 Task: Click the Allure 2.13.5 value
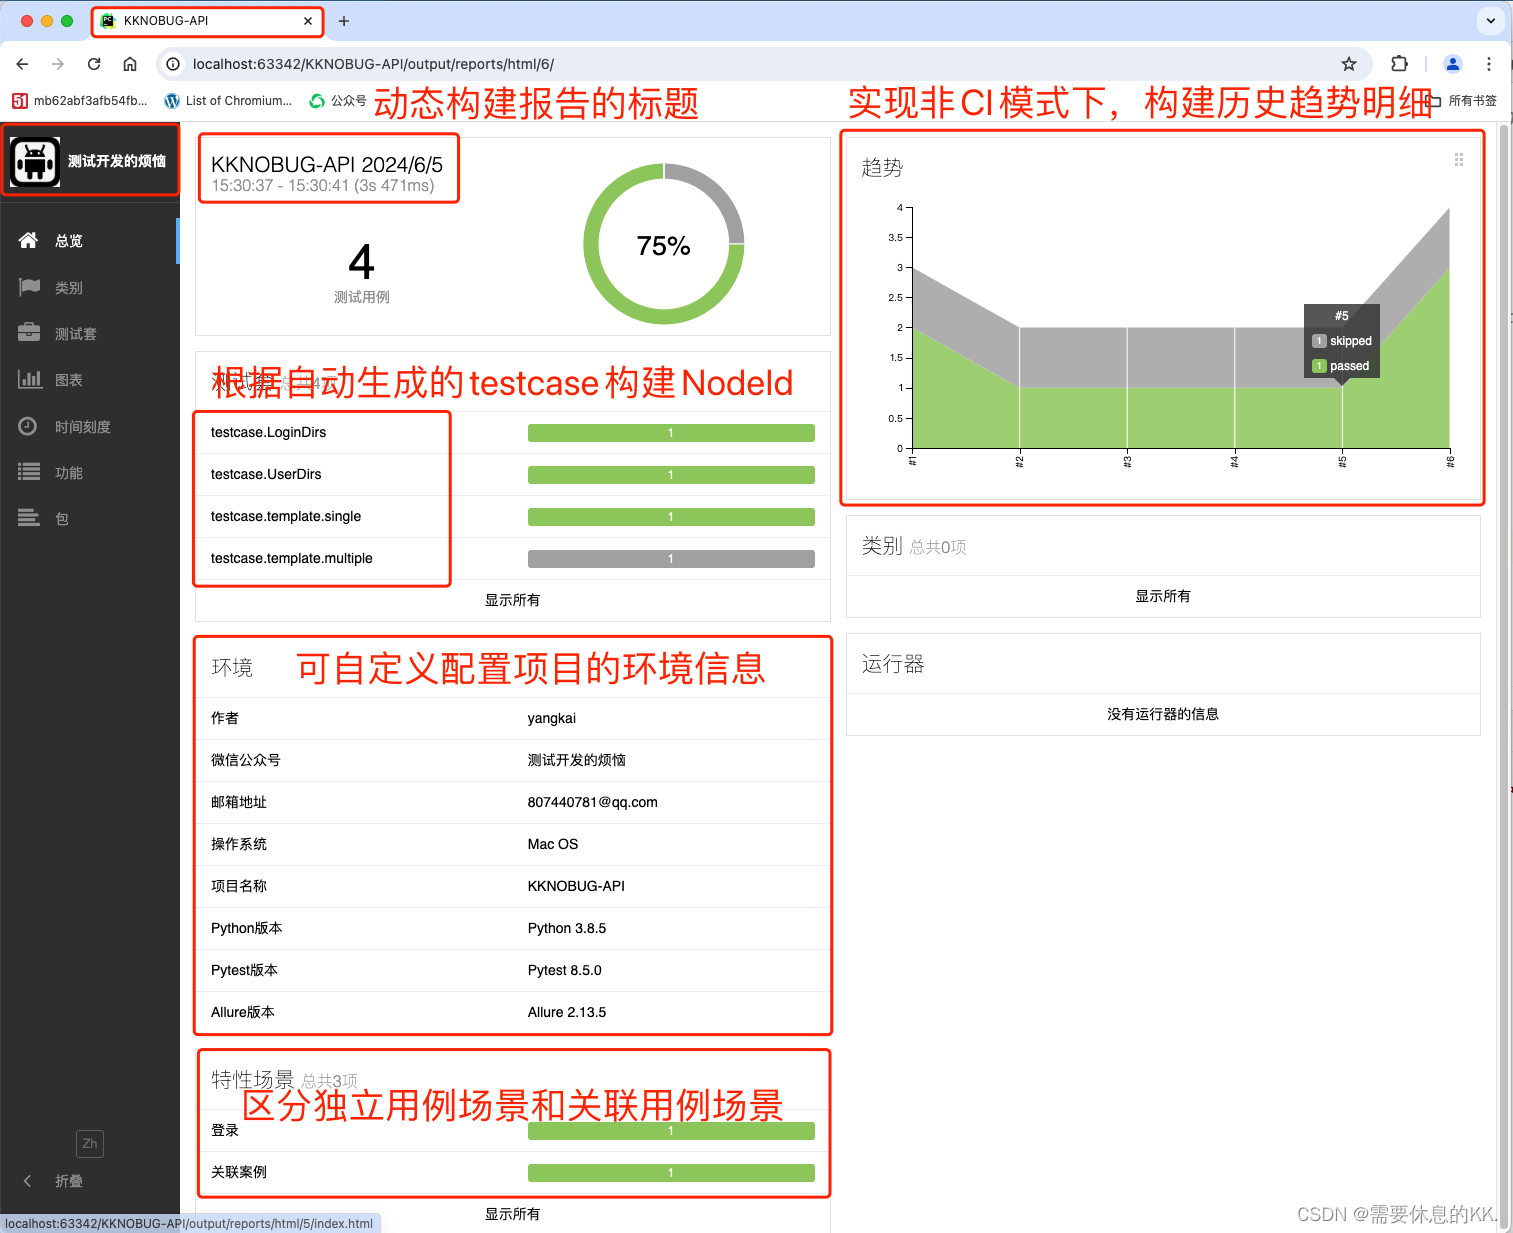click(567, 1012)
